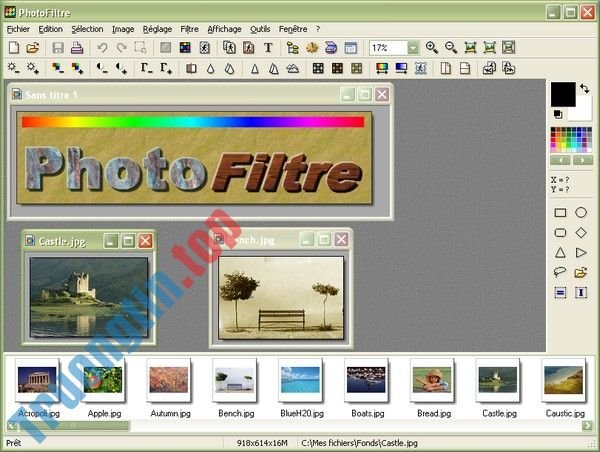Screen dimensions: 600x452
Task: Select the Ellipse selection shape
Action: tap(581, 212)
